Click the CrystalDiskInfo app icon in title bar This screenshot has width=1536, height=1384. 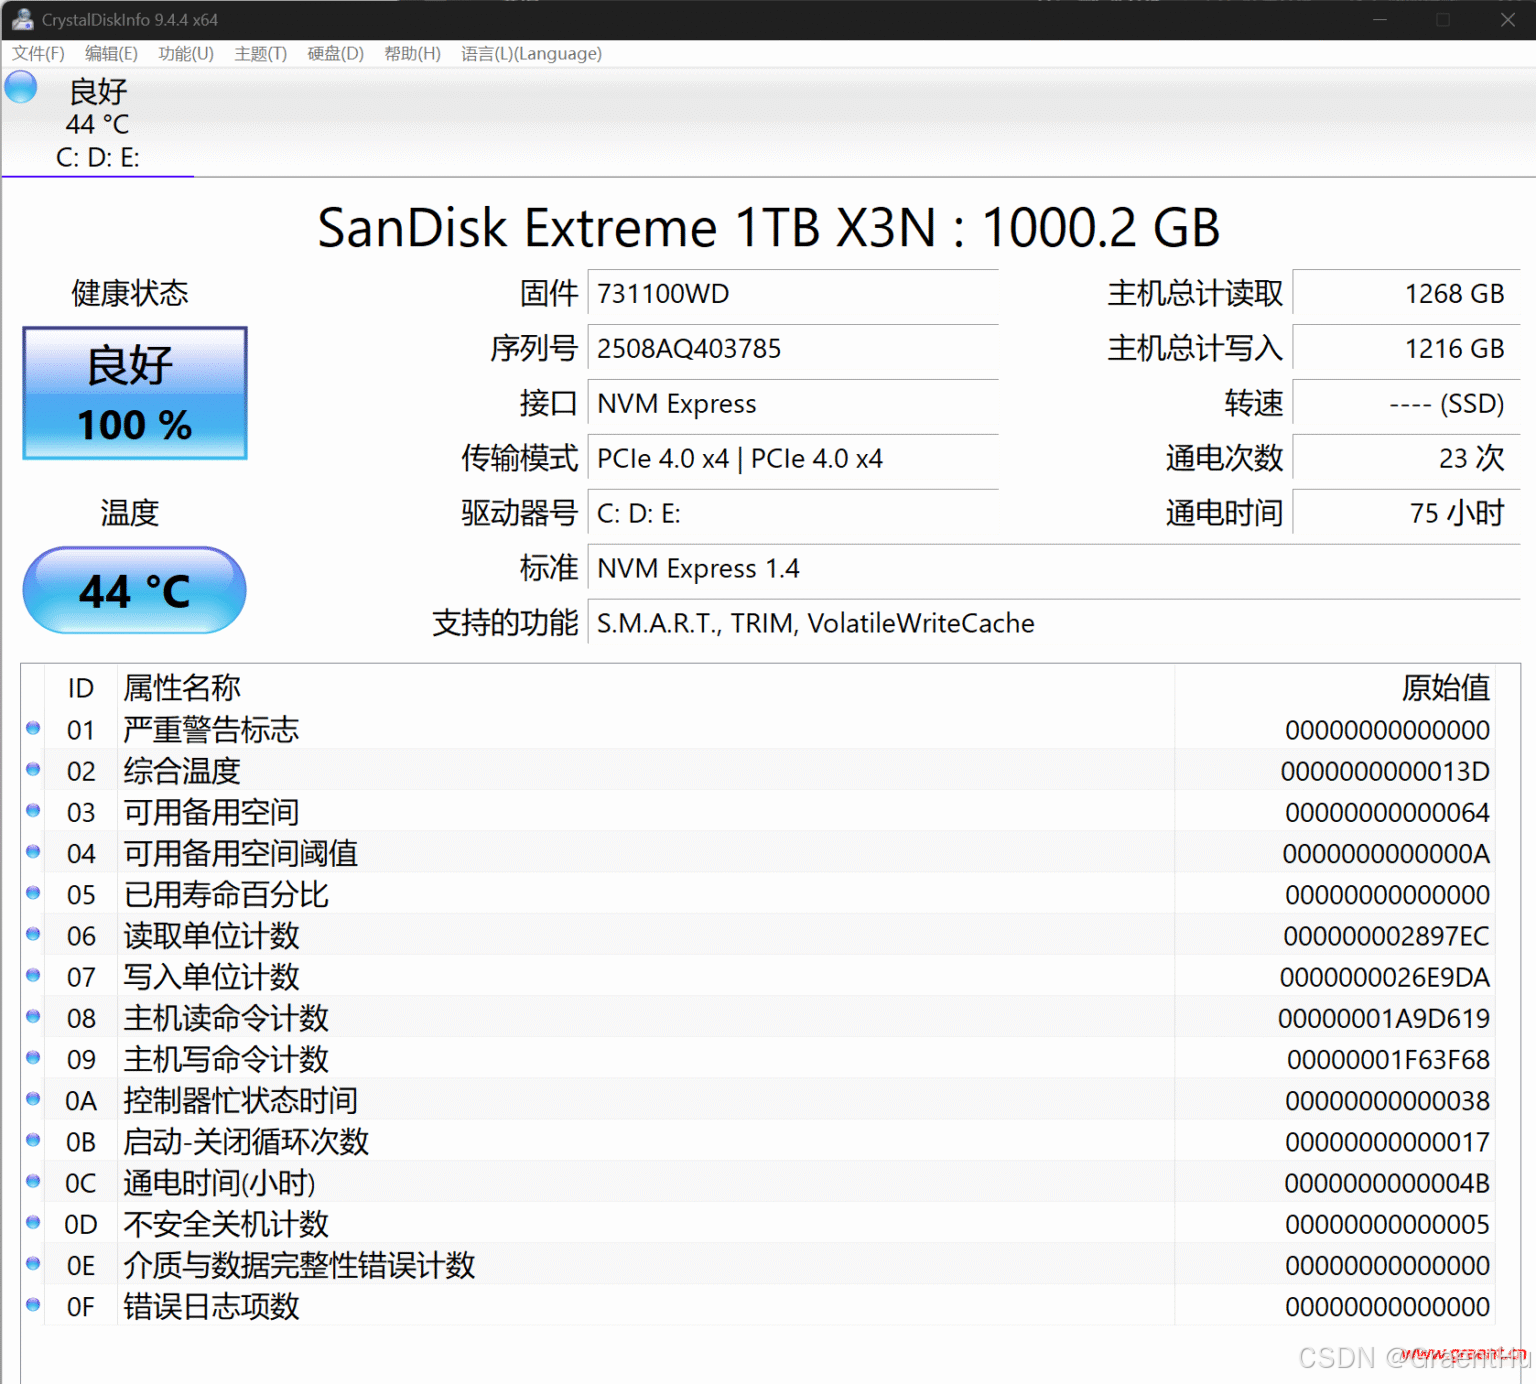click(21, 19)
